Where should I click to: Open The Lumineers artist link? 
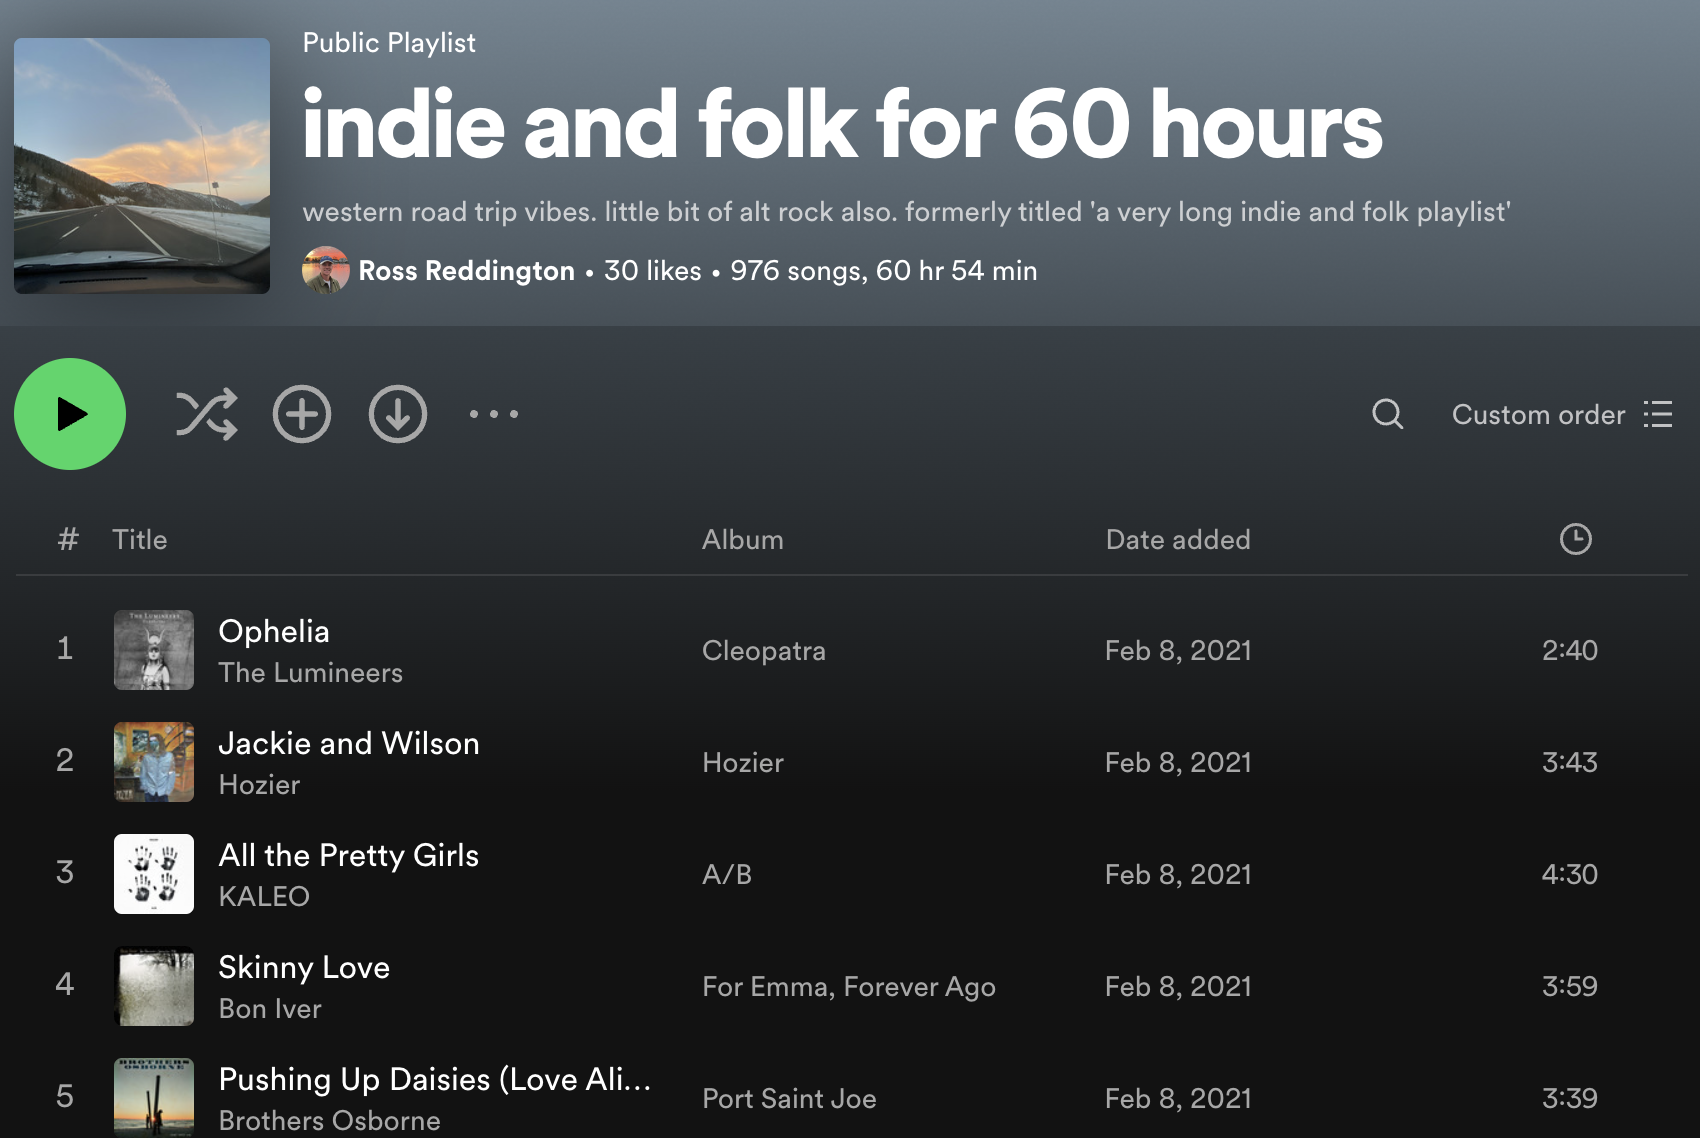(311, 673)
